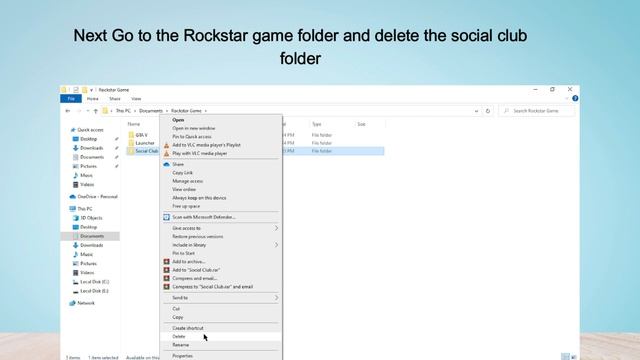Click Documents in the breadcrumb path
The height and width of the screenshot is (360, 640).
[x=151, y=111]
